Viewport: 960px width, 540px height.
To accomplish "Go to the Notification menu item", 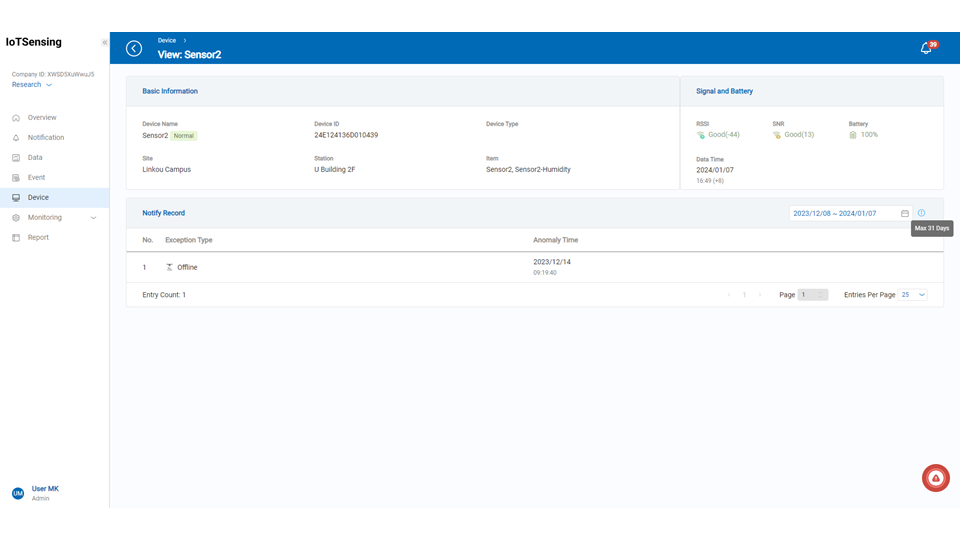I will [x=45, y=138].
